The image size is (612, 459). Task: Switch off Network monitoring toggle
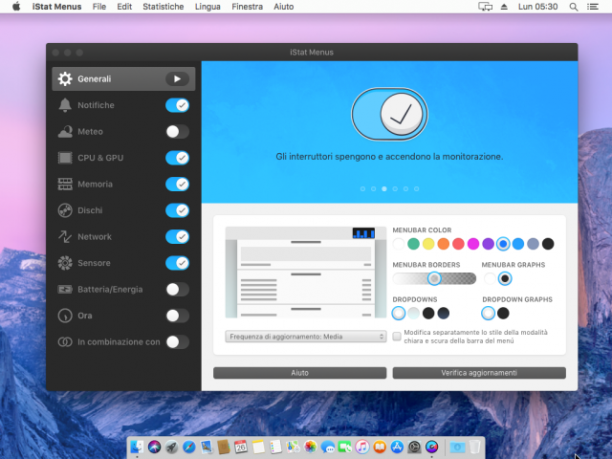coord(177,237)
